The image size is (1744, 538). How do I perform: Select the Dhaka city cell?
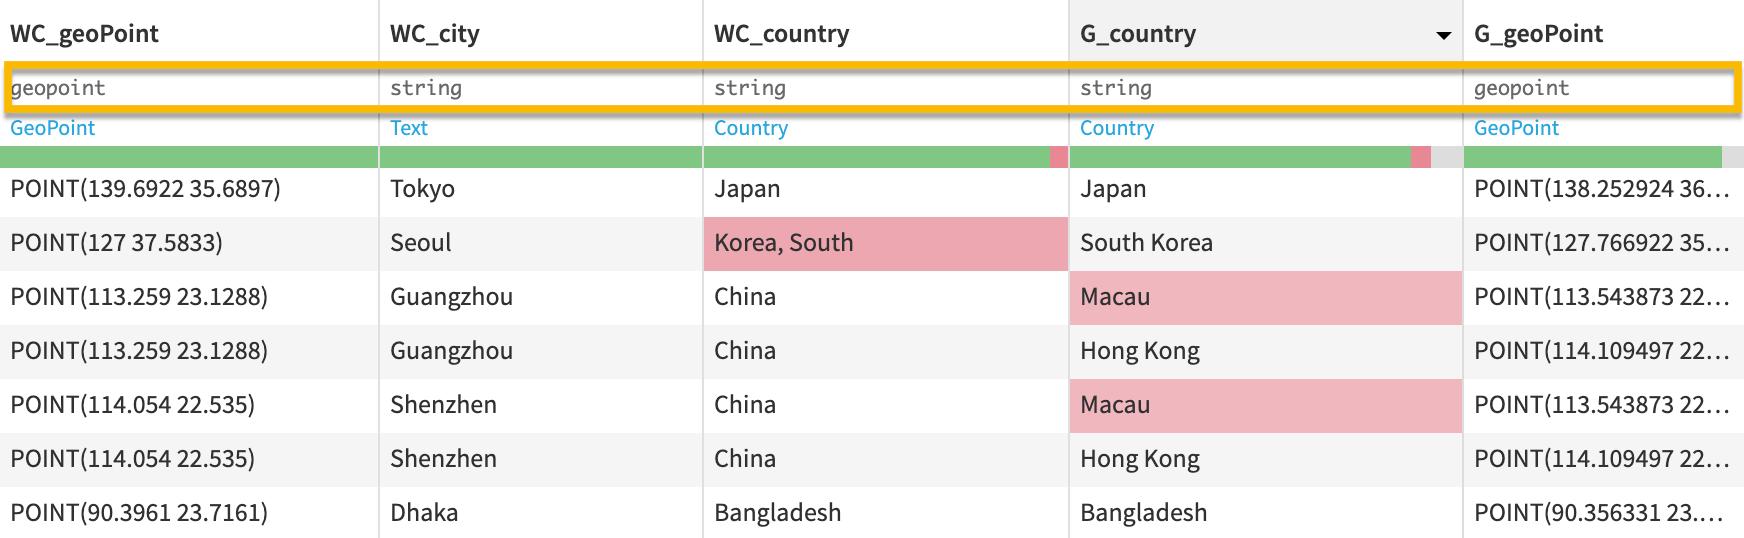[424, 513]
